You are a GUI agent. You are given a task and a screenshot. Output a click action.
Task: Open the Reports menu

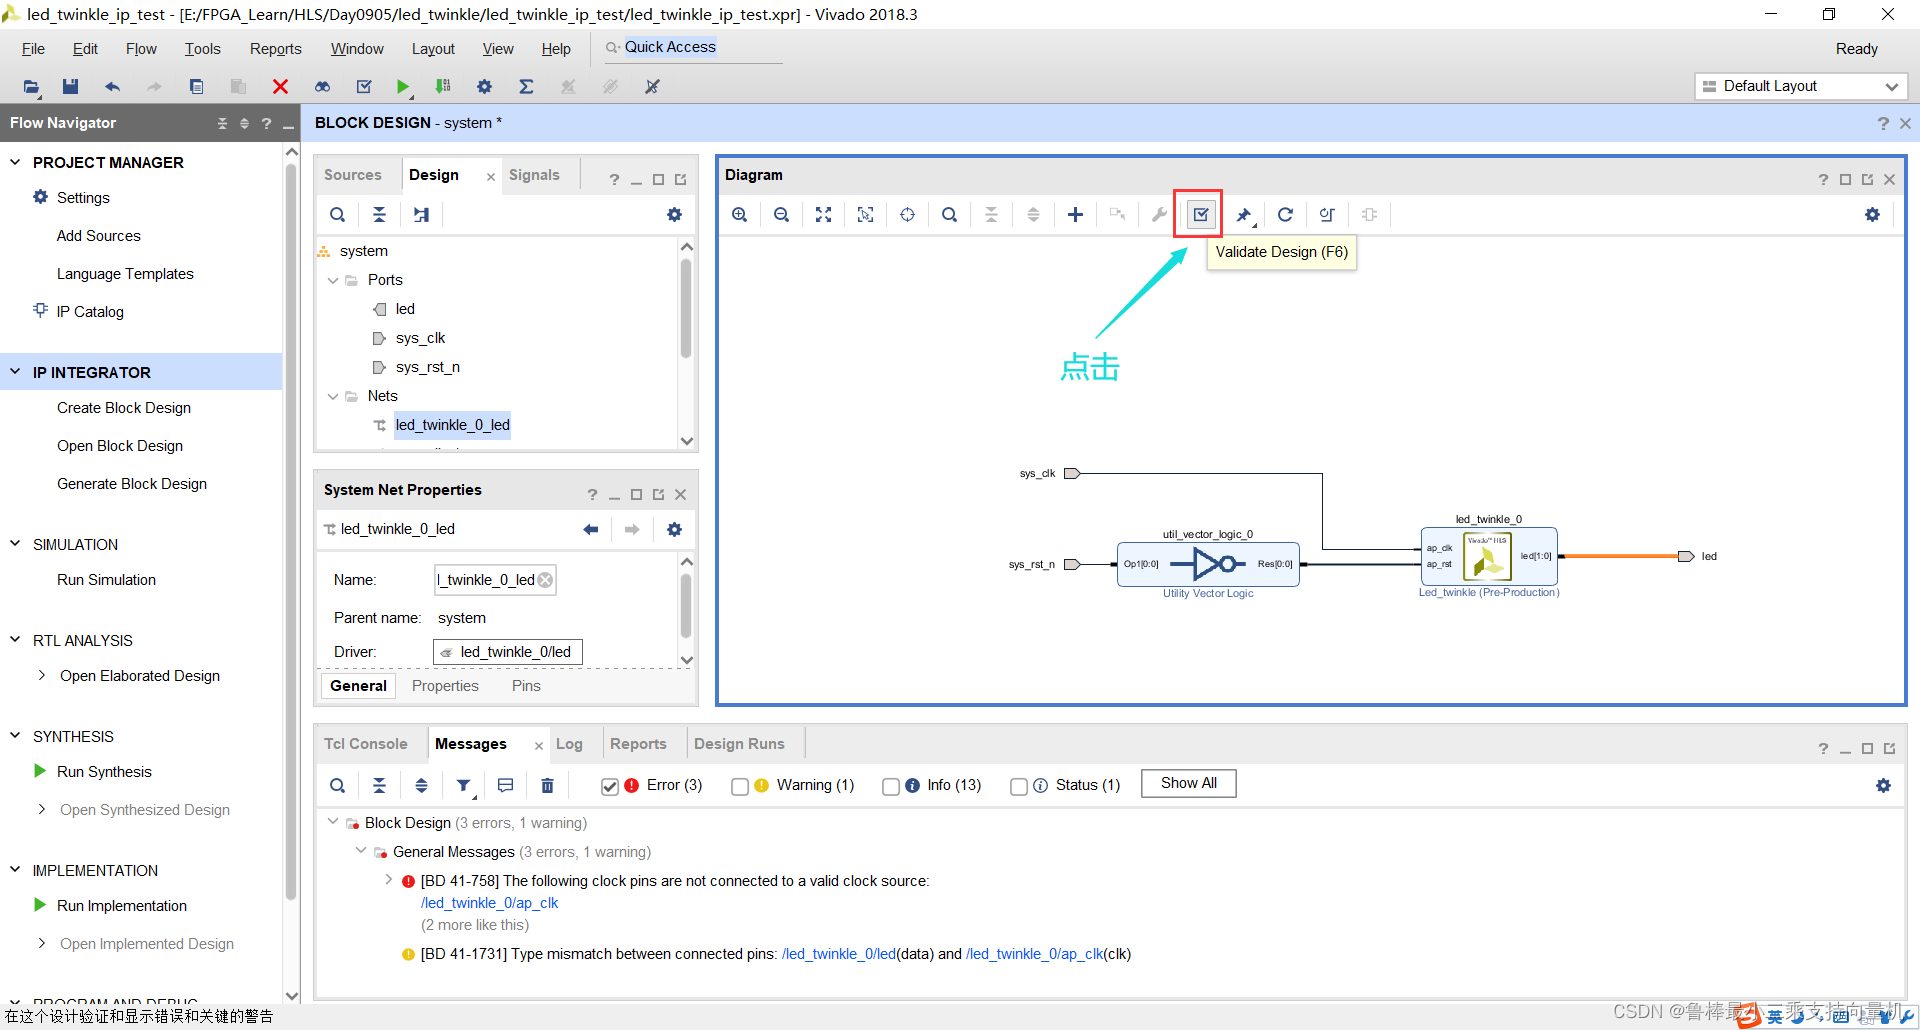pos(275,49)
